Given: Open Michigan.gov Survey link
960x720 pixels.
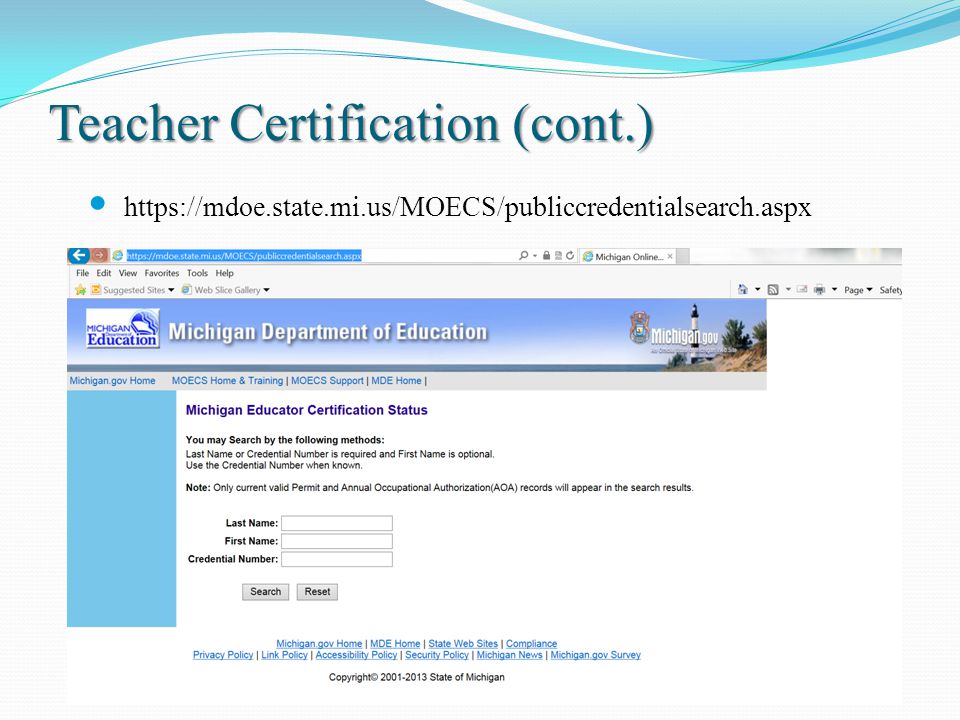Looking at the screenshot, I should [x=595, y=655].
